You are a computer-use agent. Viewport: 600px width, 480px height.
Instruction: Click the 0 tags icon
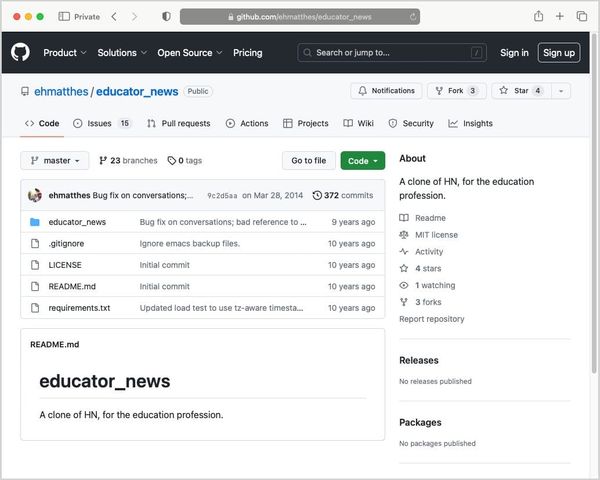tap(172, 160)
